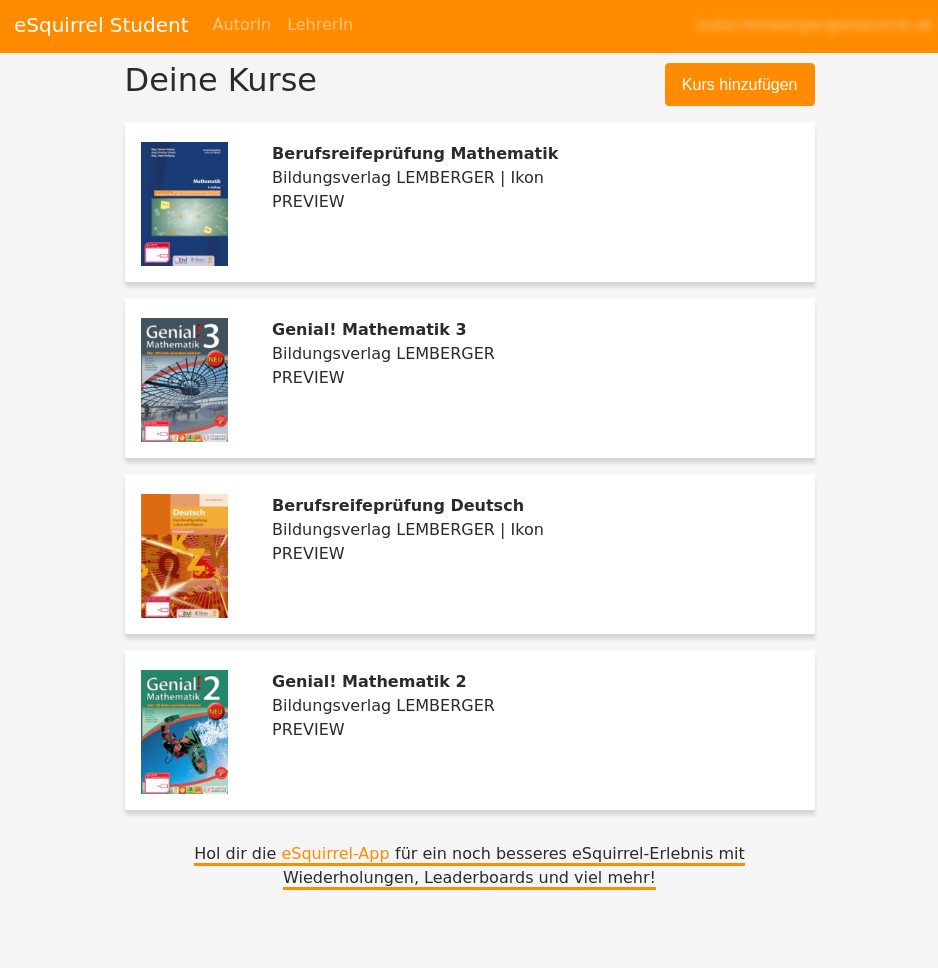Click the eSquirrel Student brand logo
The width and height of the screenshot is (938, 968).
tap(101, 25)
